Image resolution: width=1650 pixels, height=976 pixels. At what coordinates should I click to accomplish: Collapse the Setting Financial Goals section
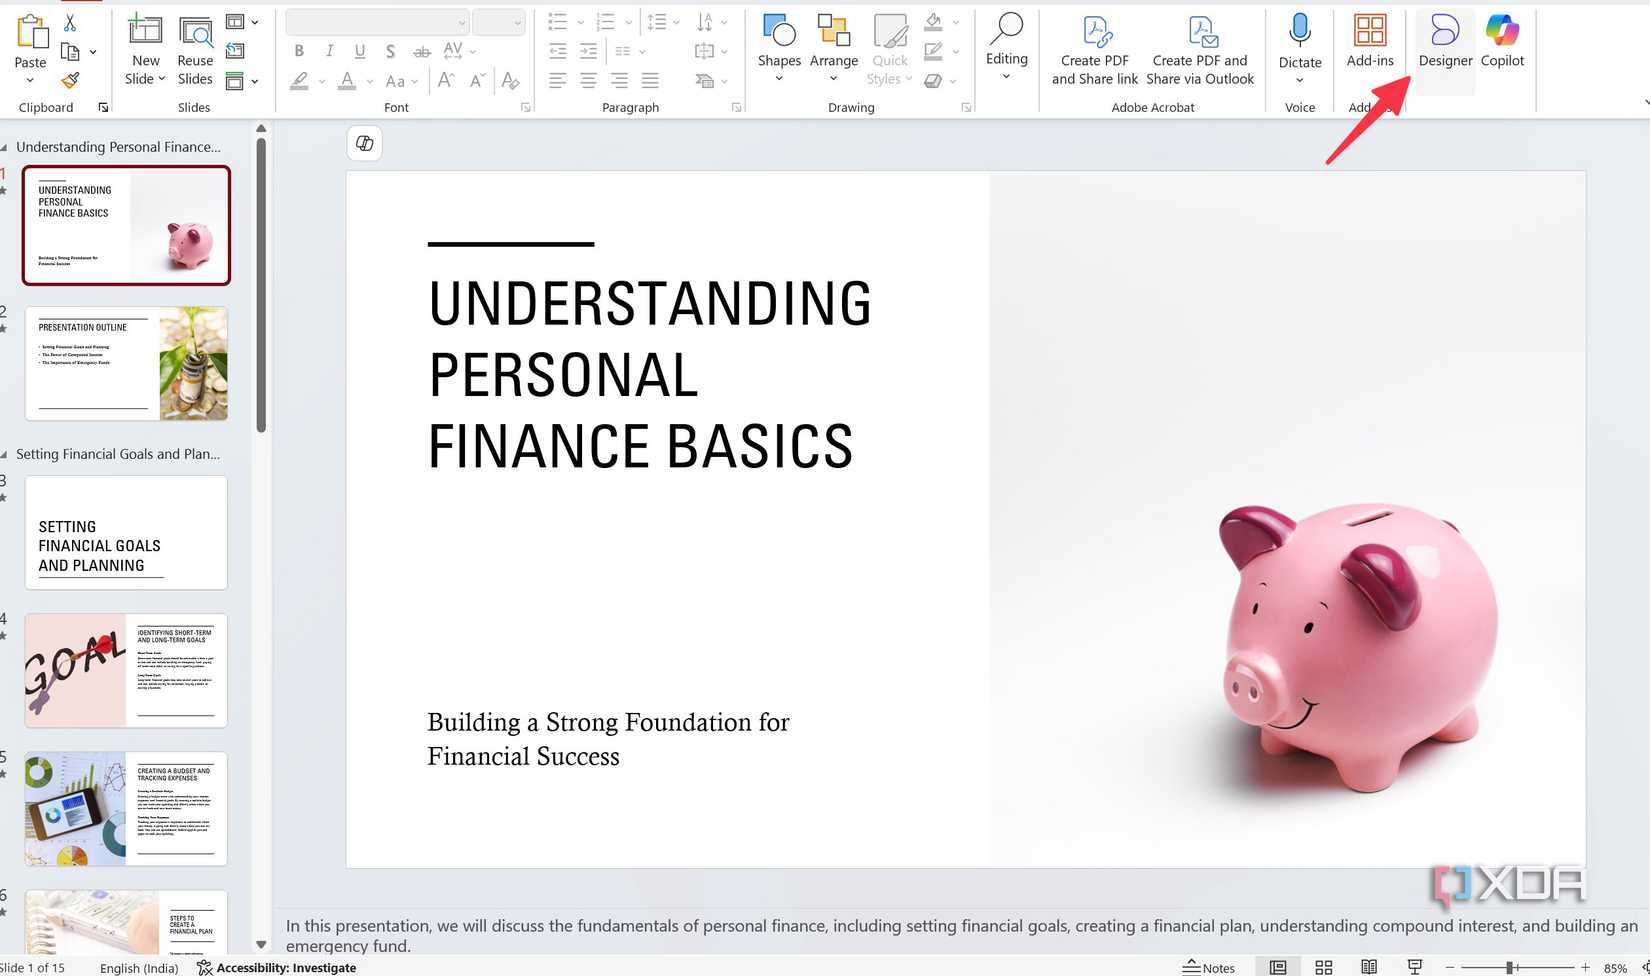point(4,454)
